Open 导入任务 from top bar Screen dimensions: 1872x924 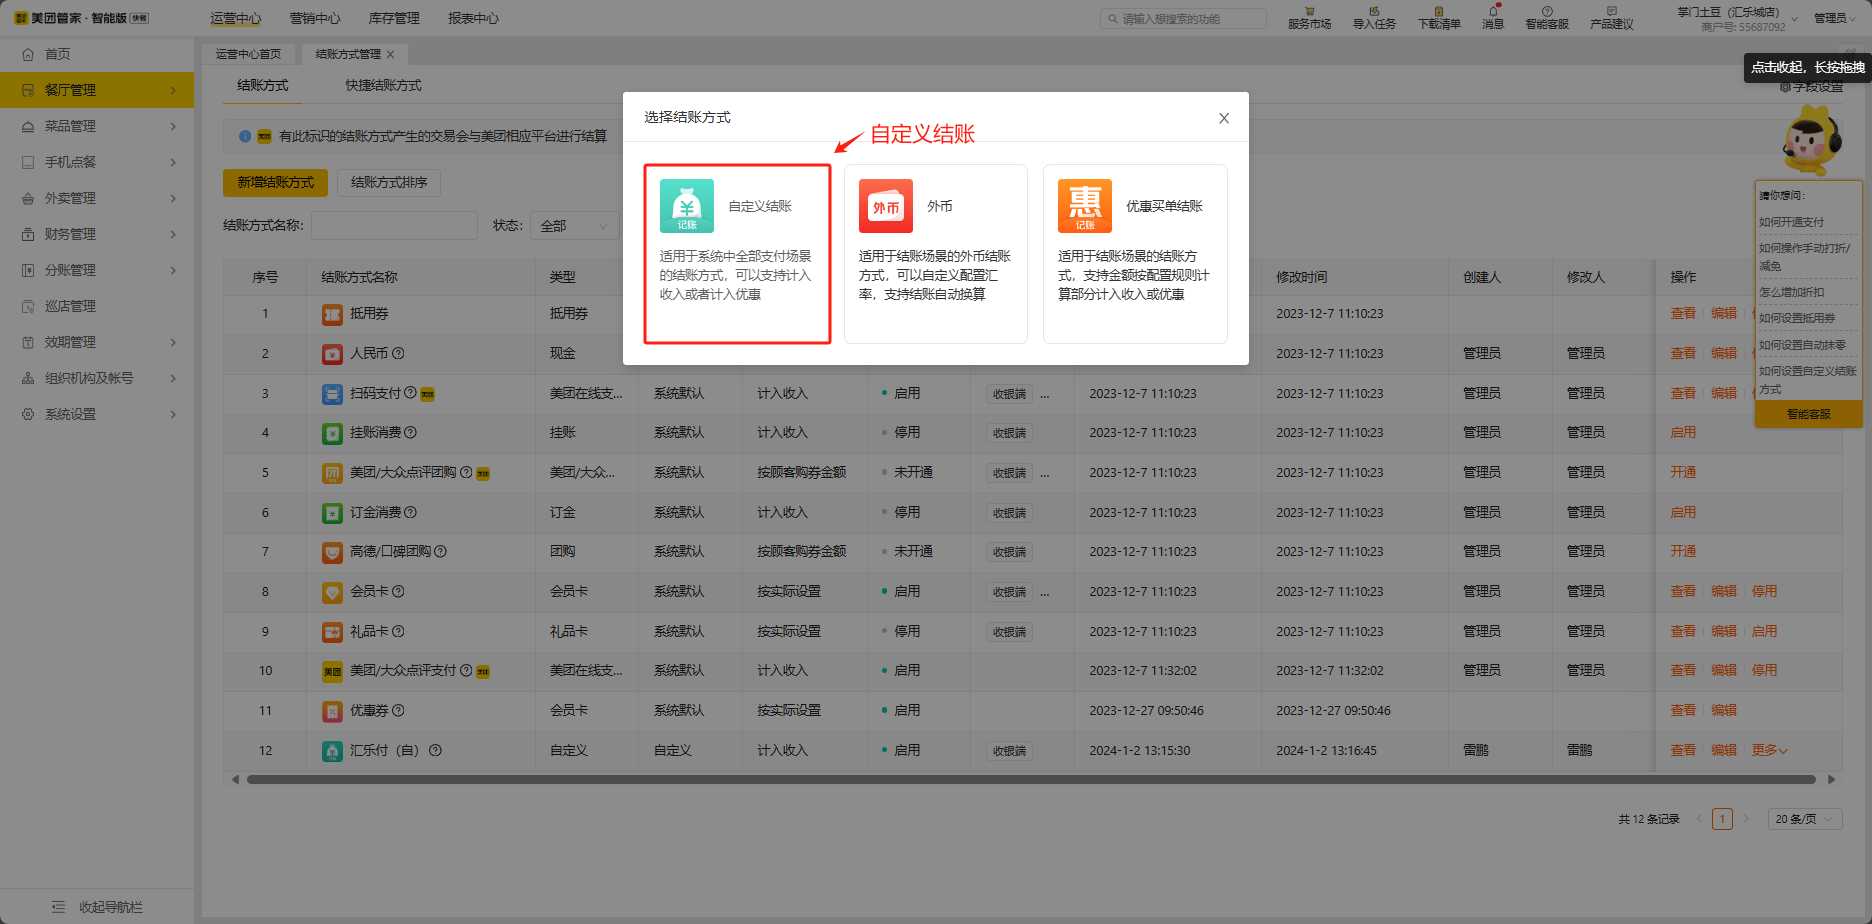point(1374,18)
